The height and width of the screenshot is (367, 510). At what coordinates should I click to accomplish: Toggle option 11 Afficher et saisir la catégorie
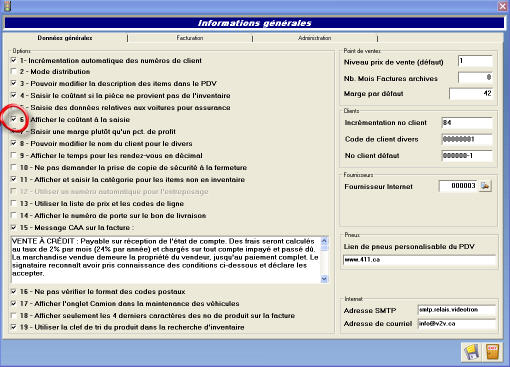14,179
